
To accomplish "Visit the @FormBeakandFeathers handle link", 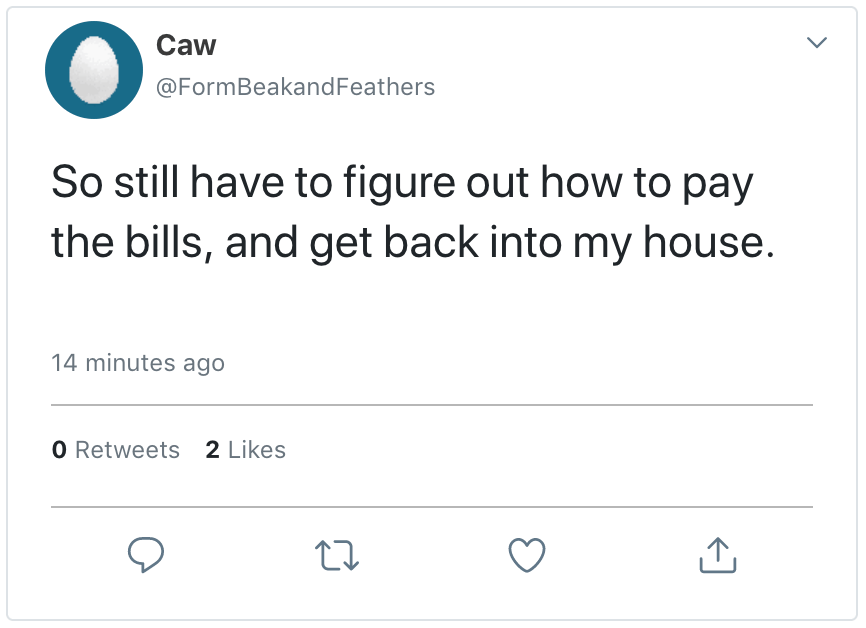I will (295, 87).
